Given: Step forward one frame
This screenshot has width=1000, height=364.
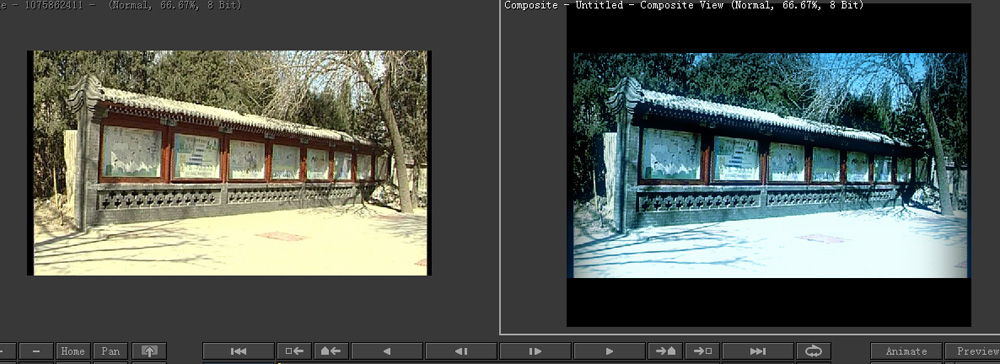Looking at the screenshot, I should point(535,351).
